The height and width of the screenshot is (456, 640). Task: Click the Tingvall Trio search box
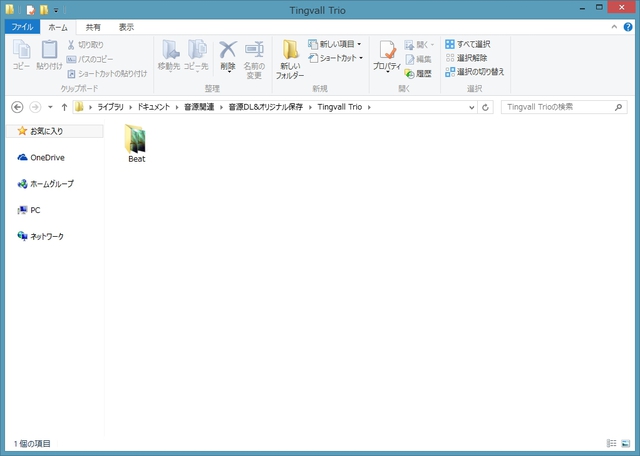coord(555,107)
